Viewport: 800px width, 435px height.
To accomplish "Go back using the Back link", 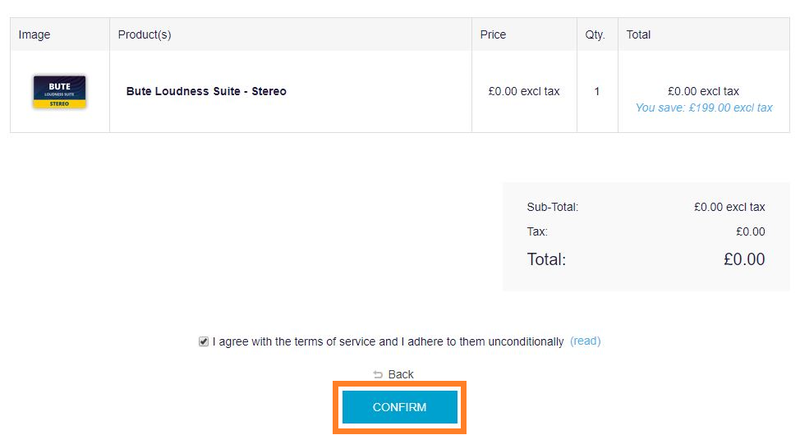I will pos(401,374).
